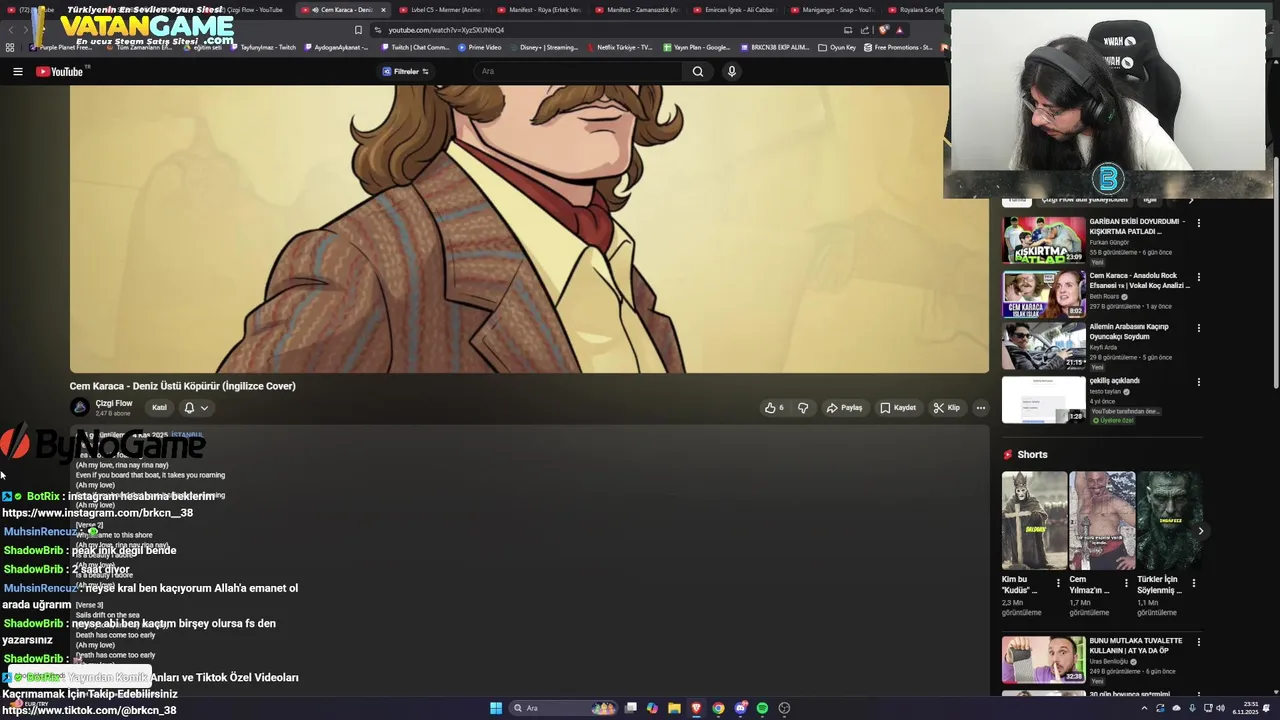This screenshot has height=720, width=1280.
Task: Switch to the Emircan İğrek - Ali Cabbar tab
Action: (734, 10)
